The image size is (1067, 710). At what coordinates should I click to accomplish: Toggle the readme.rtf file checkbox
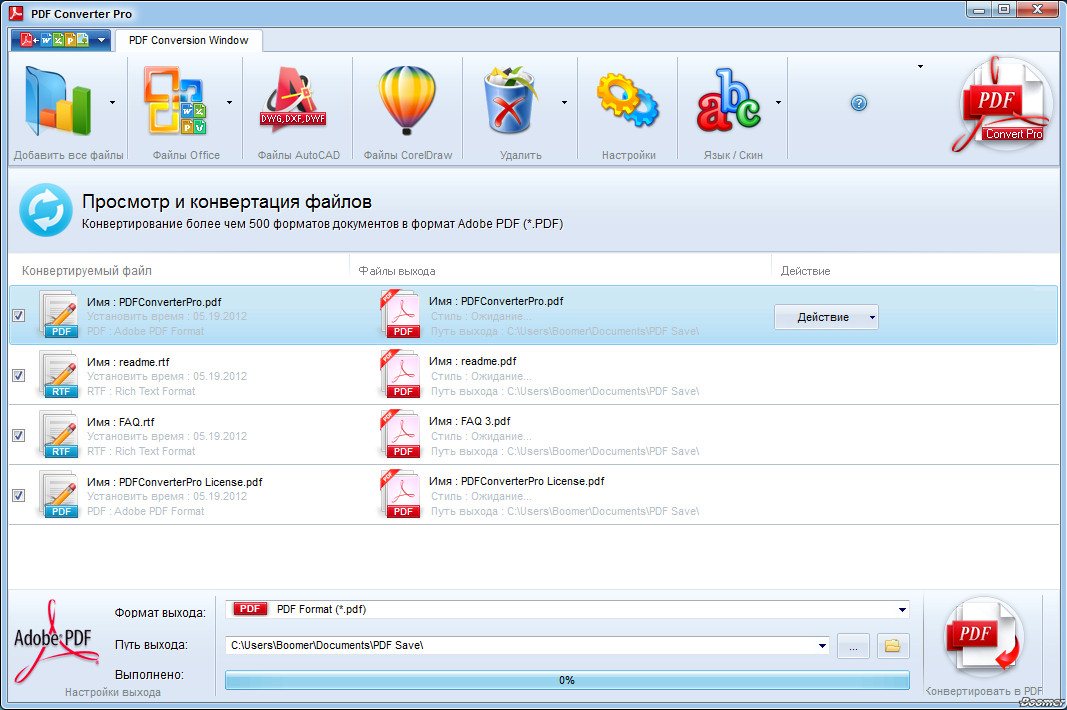pyautogui.click(x=18, y=376)
